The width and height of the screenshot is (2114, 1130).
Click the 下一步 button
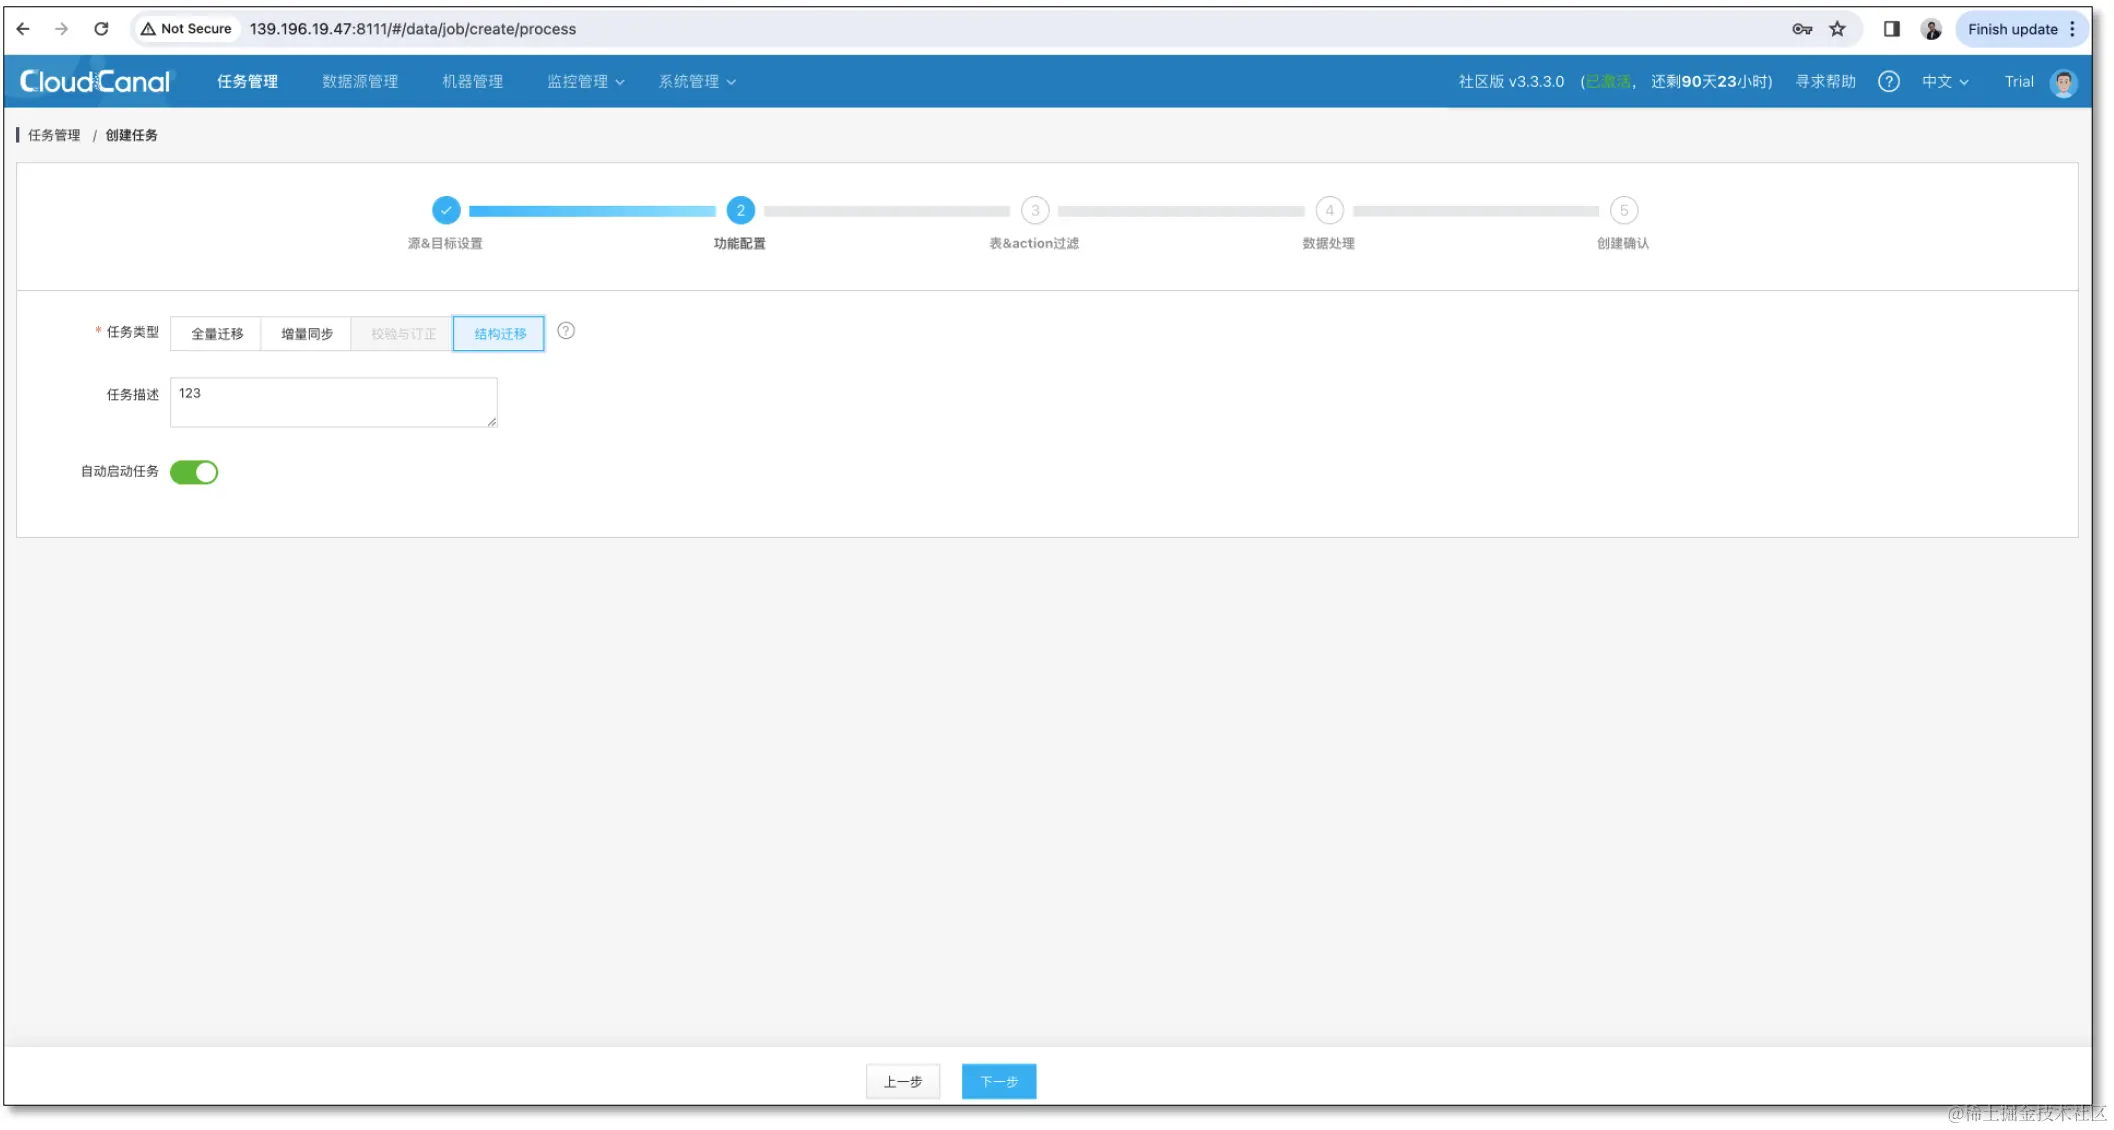point(997,1081)
